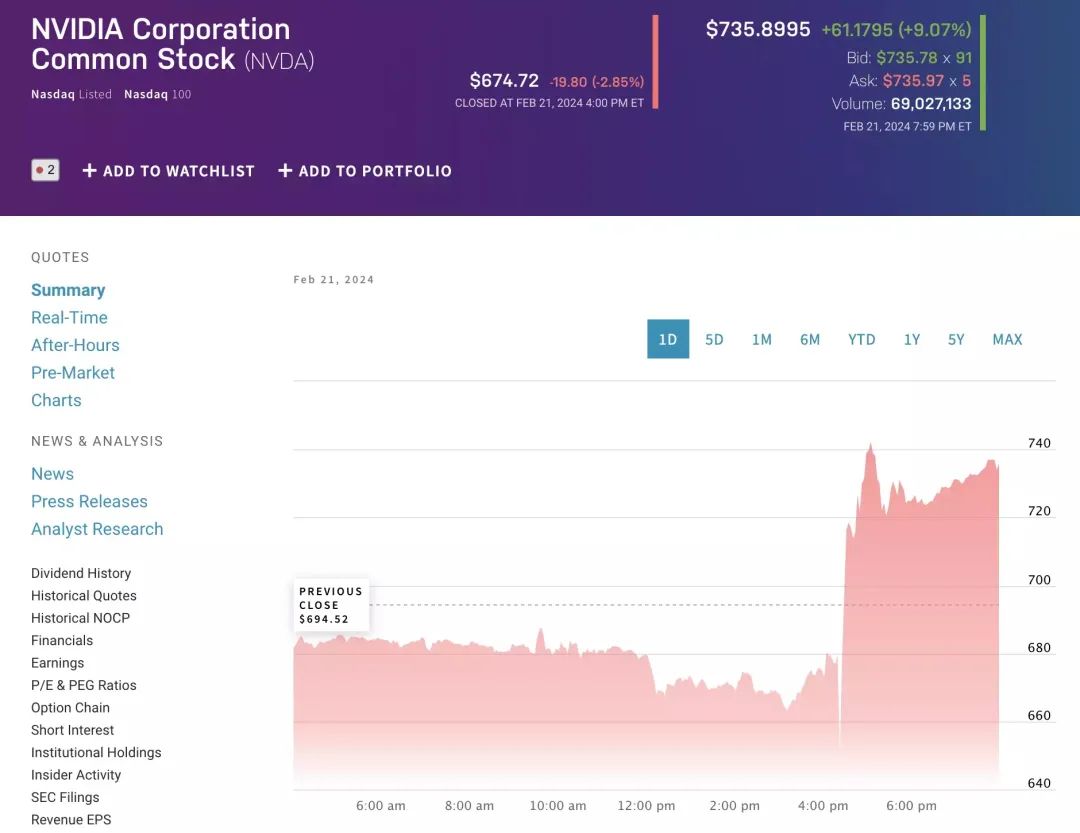Select YTD chart range
The image size is (1080, 833).
pos(861,339)
